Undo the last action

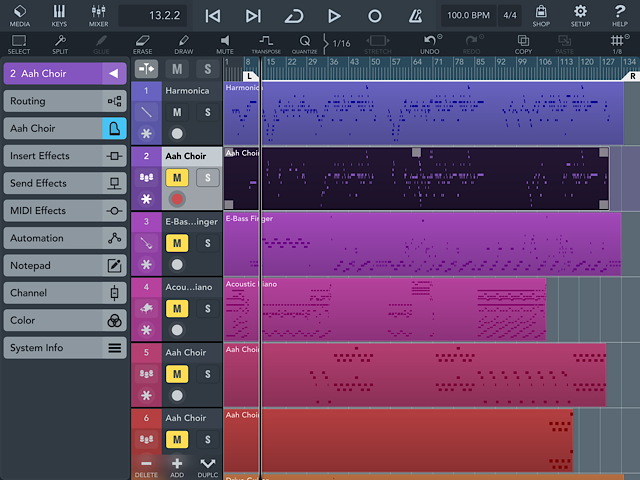pyautogui.click(x=430, y=44)
